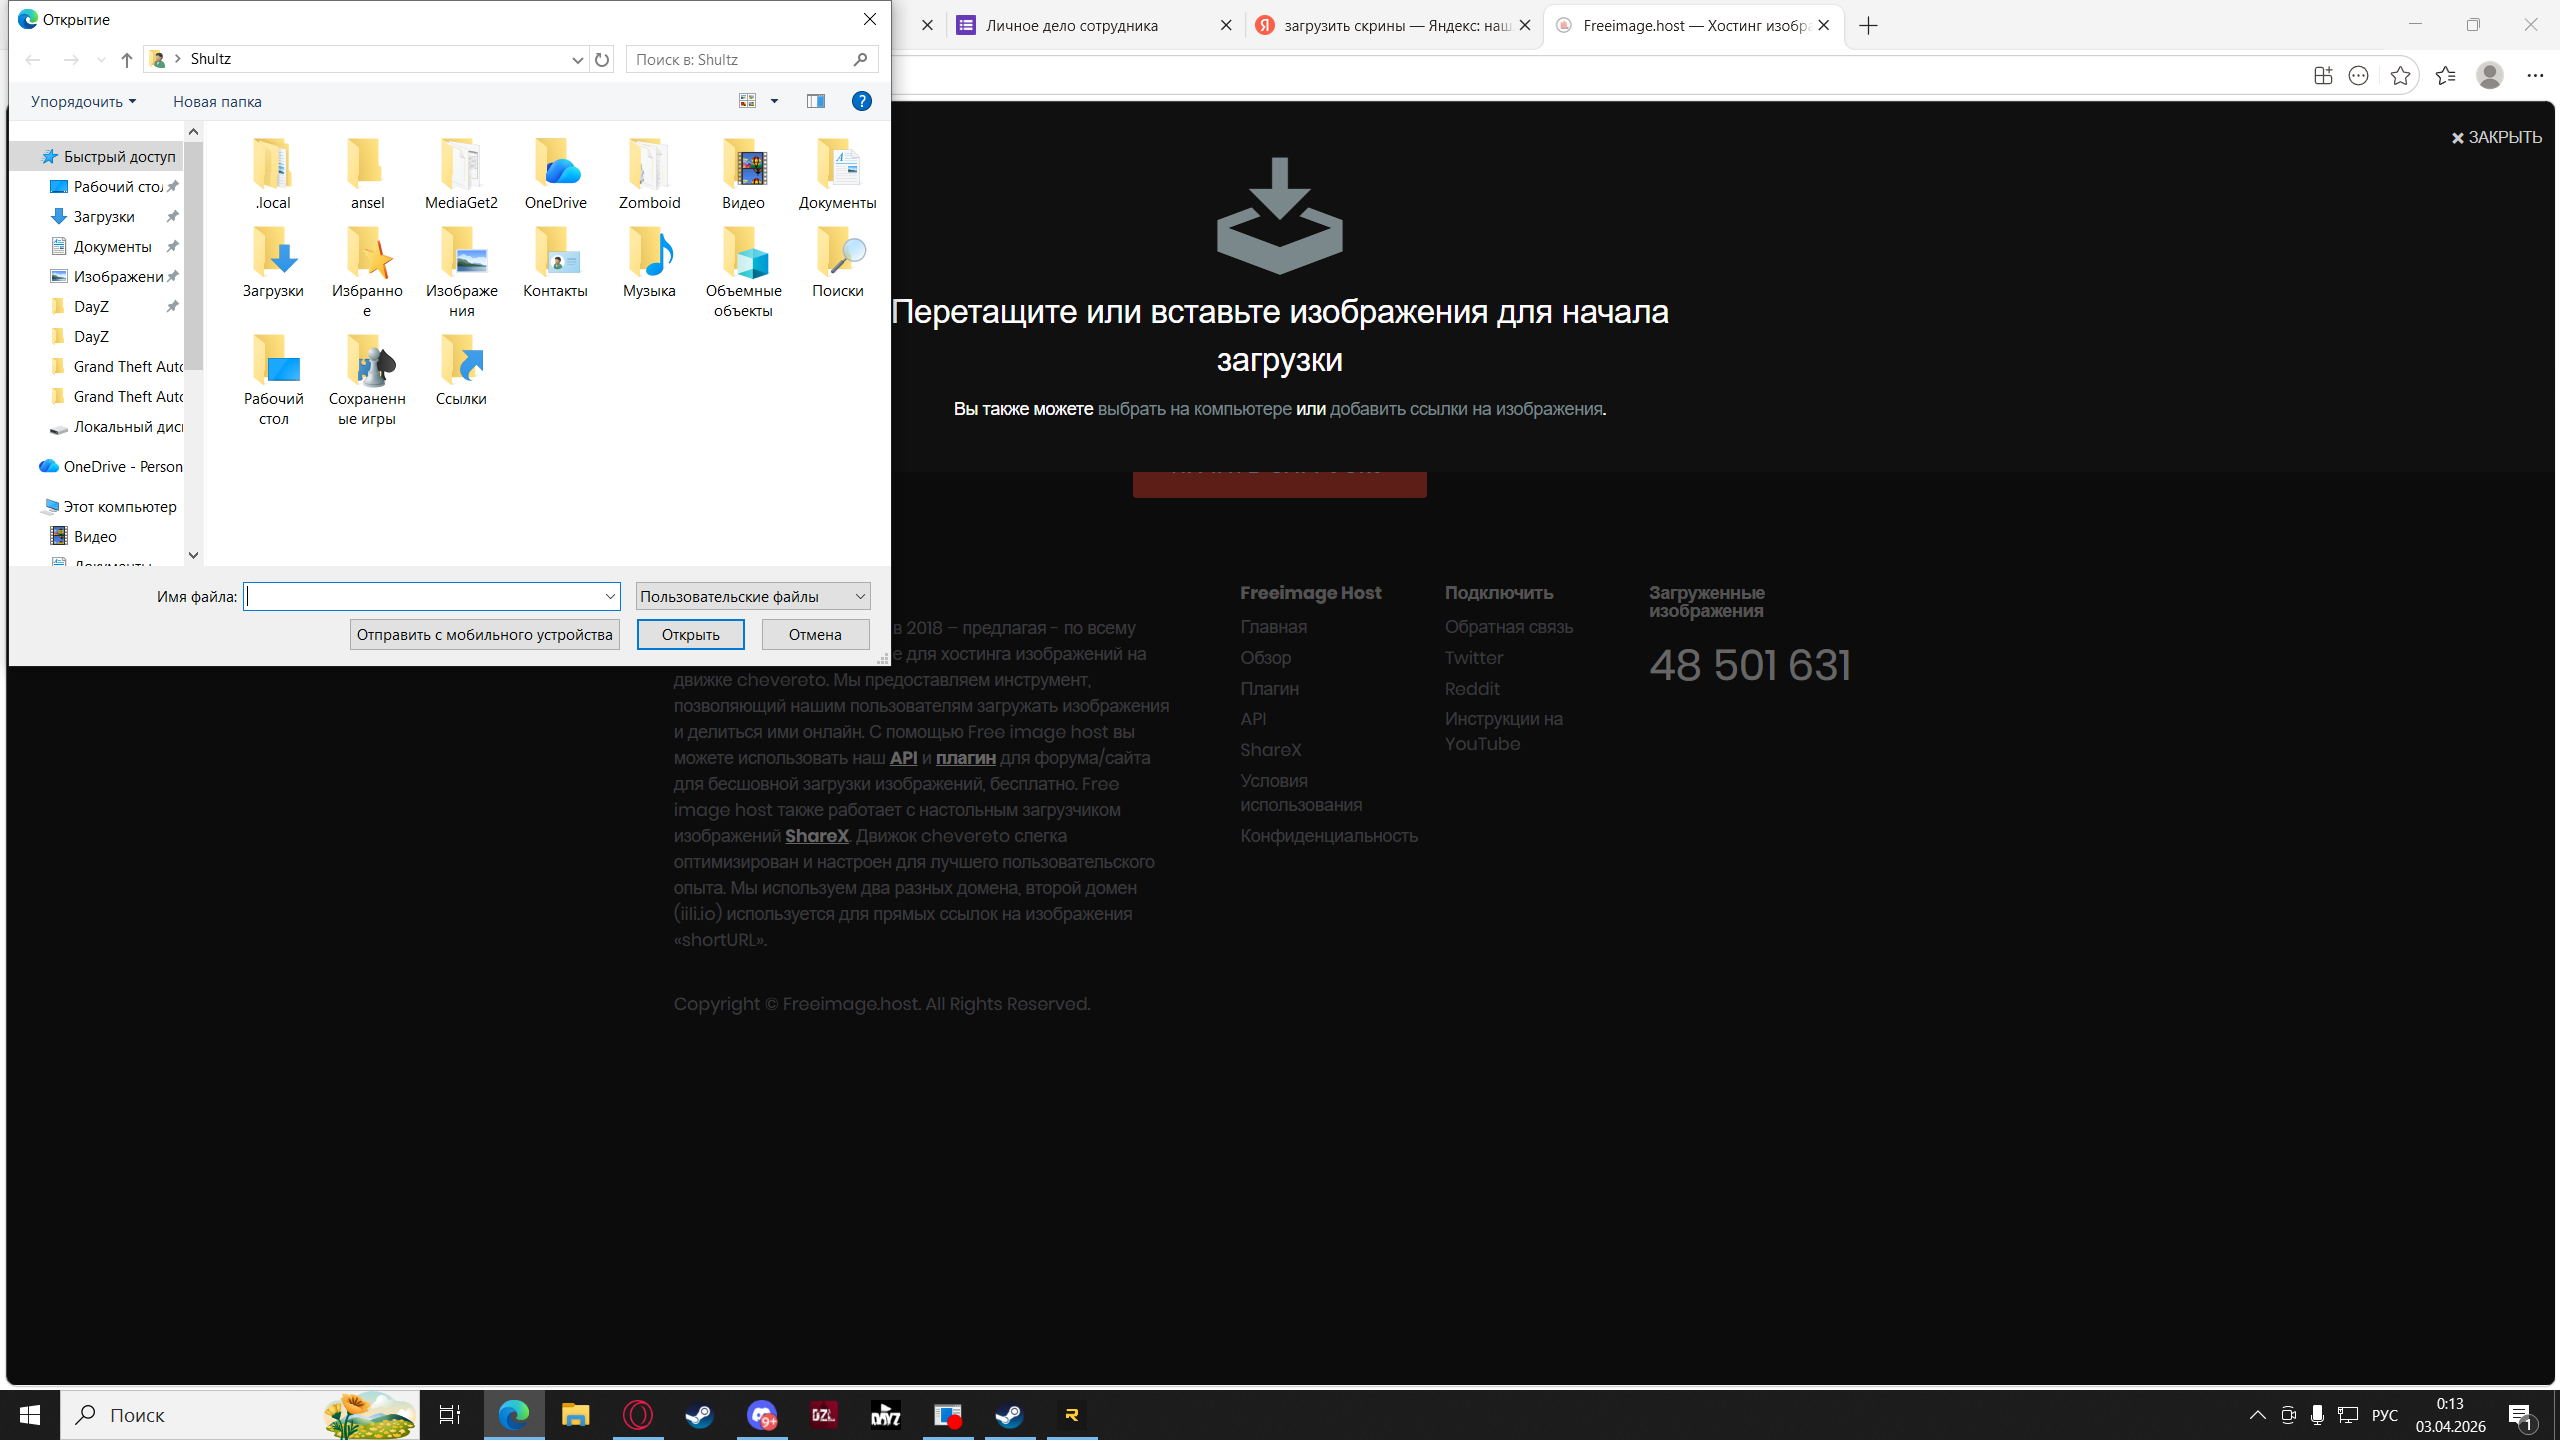Click the Shultz breadcrumb chevron
Image resolution: width=2560 pixels, height=1440 pixels.
(x=178, y=59)
